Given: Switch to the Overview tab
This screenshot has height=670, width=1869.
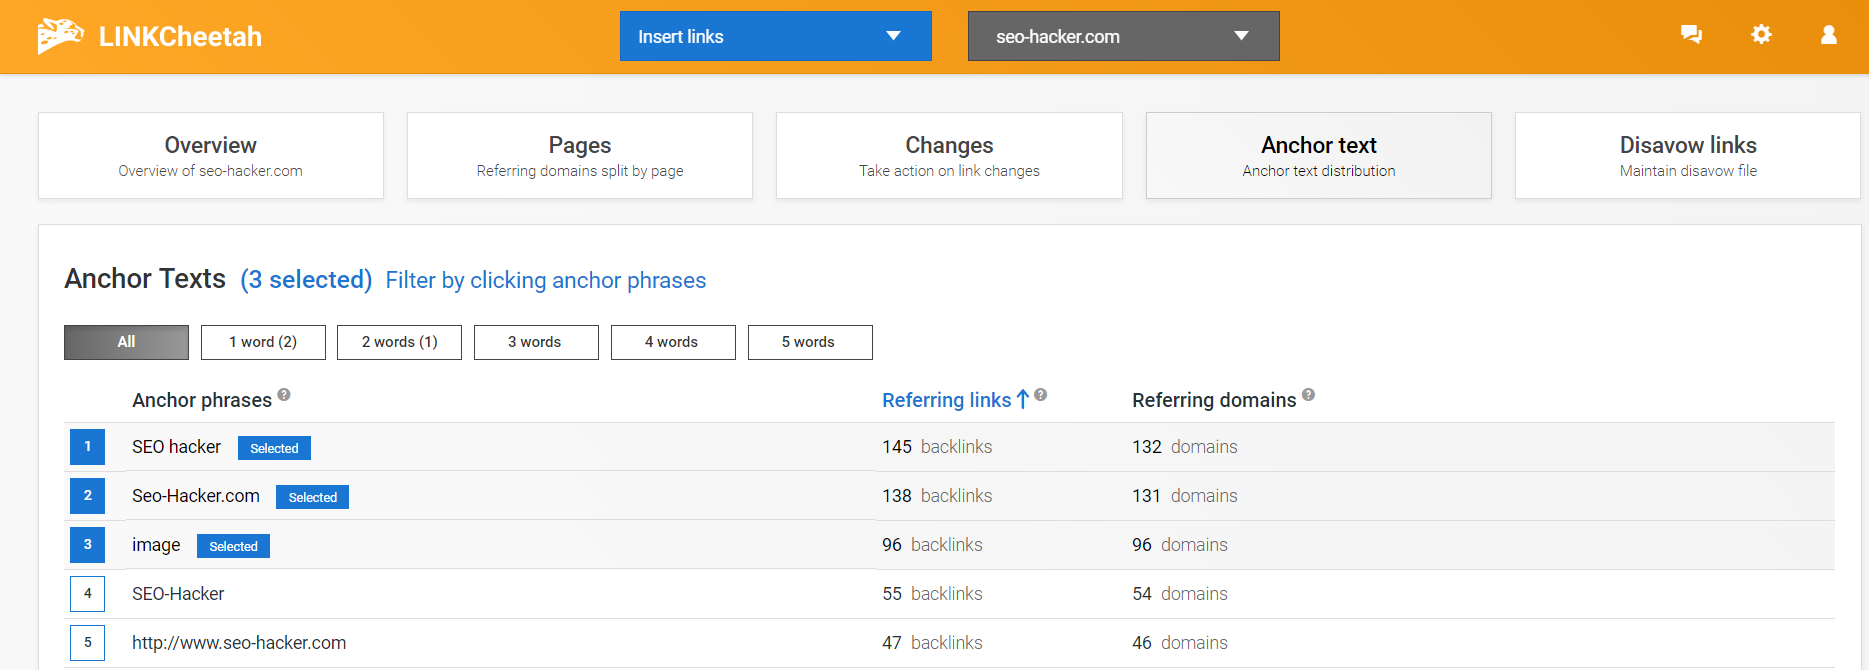Looking at the screenshot, I should pos(210,156).
